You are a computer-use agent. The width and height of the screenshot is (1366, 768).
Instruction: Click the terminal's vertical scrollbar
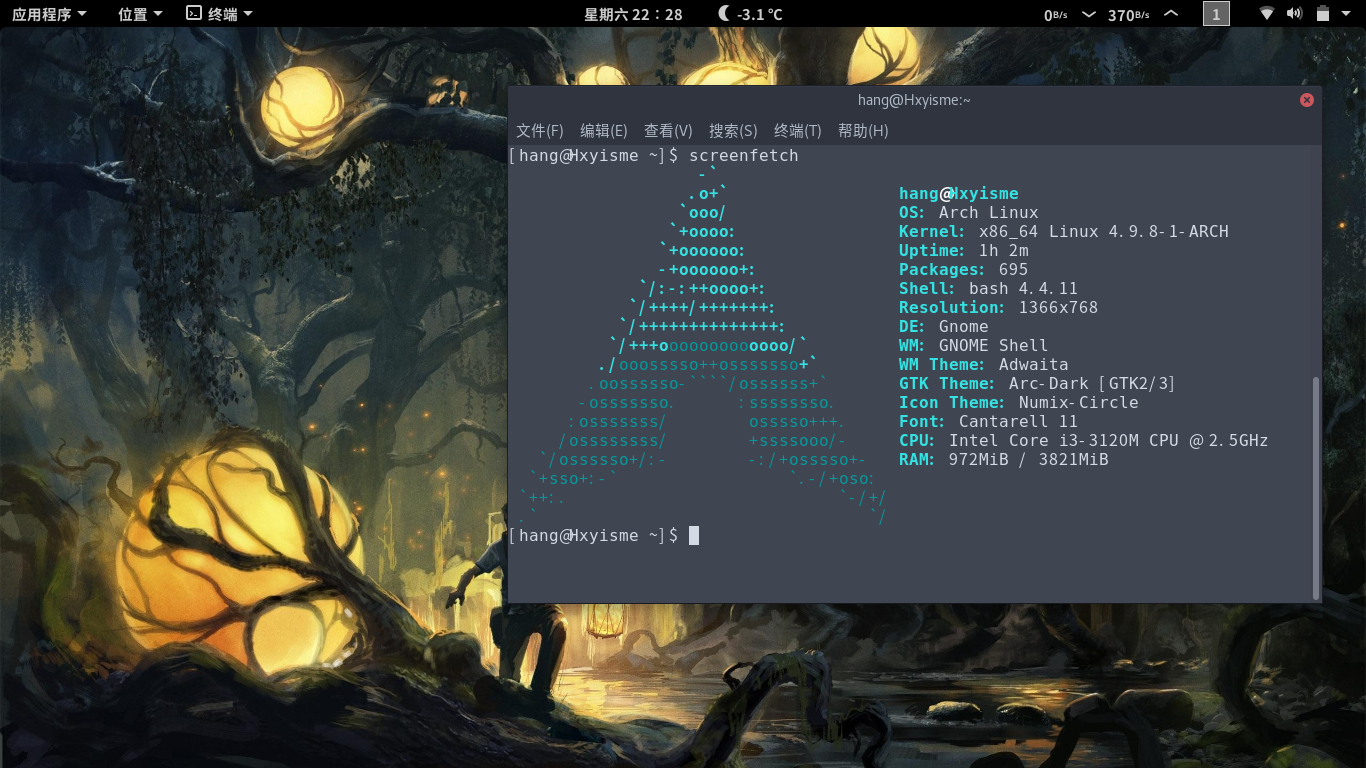(x=1316, y=487)
